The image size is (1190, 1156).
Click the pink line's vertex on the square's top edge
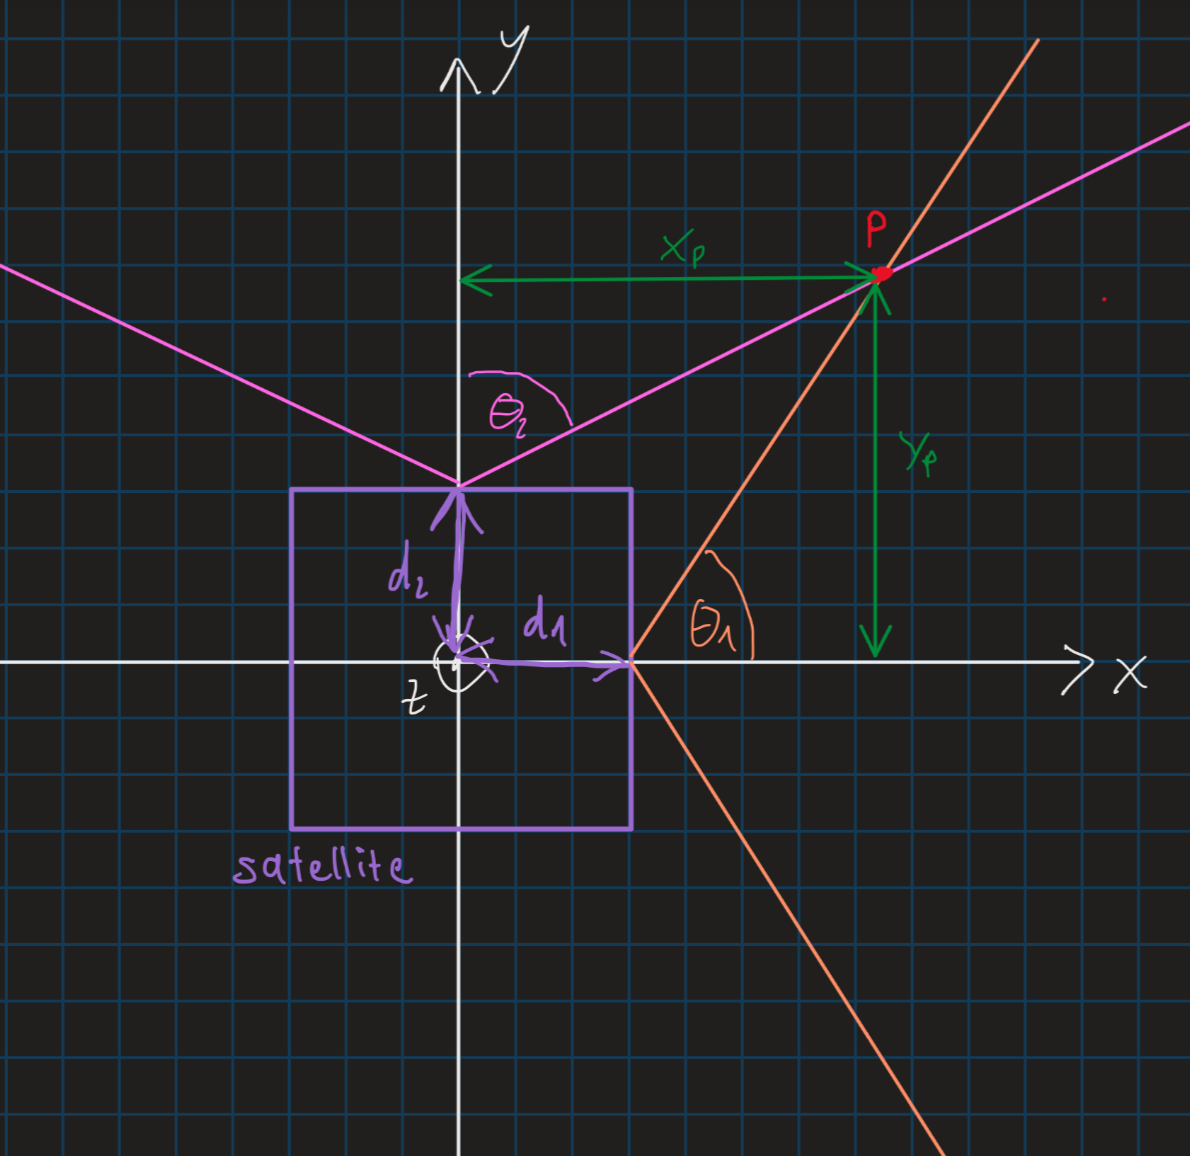459,487
